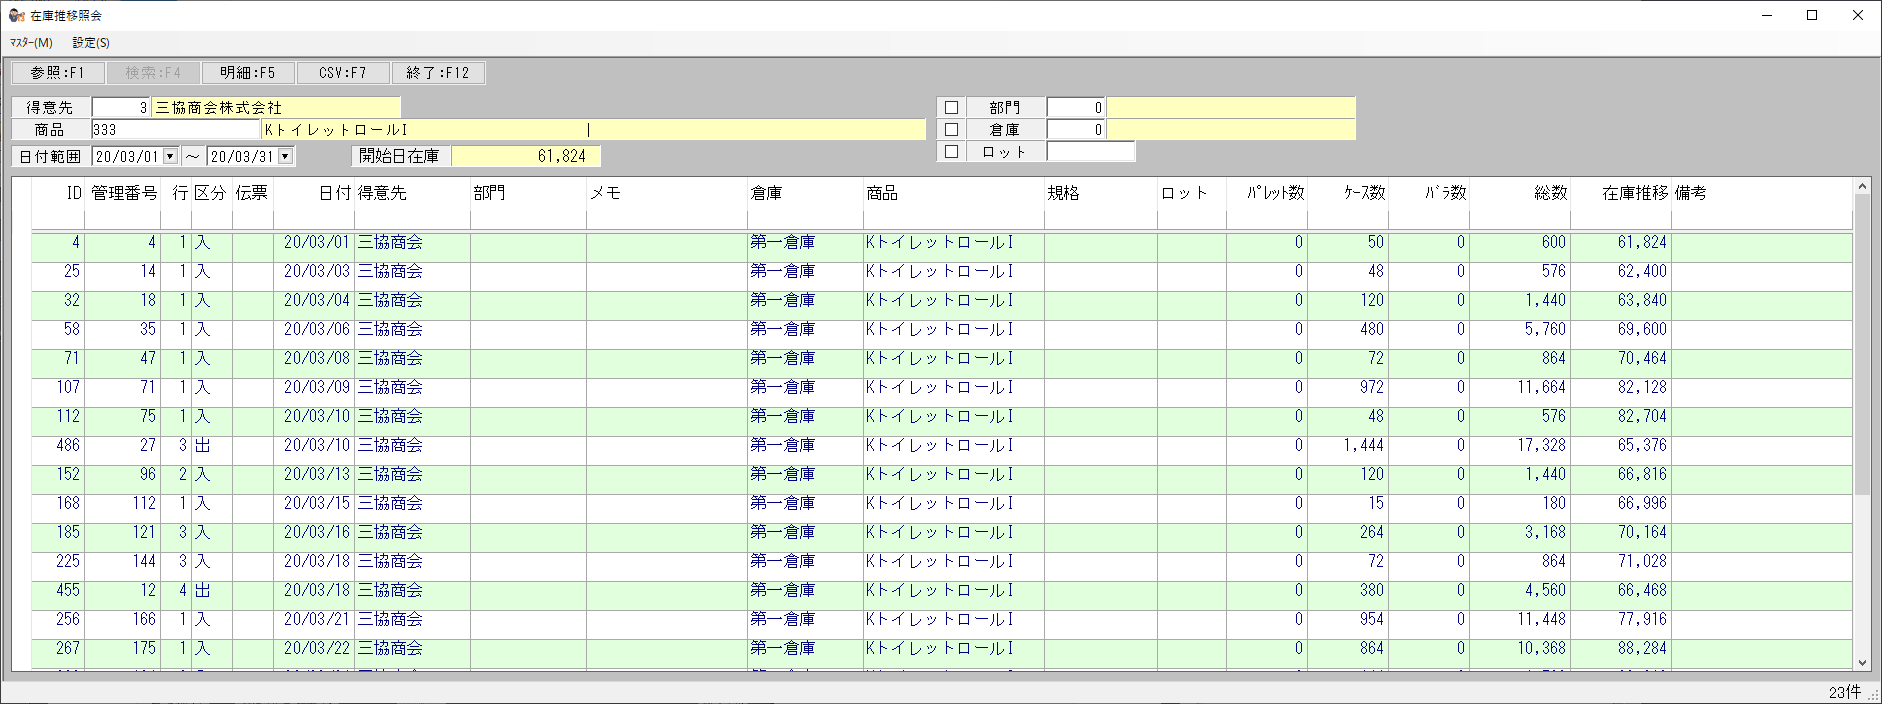This screenshot has height=704, width=1882.
Task: Click the 参照:F1 button
Action: (x=58, y=73)
